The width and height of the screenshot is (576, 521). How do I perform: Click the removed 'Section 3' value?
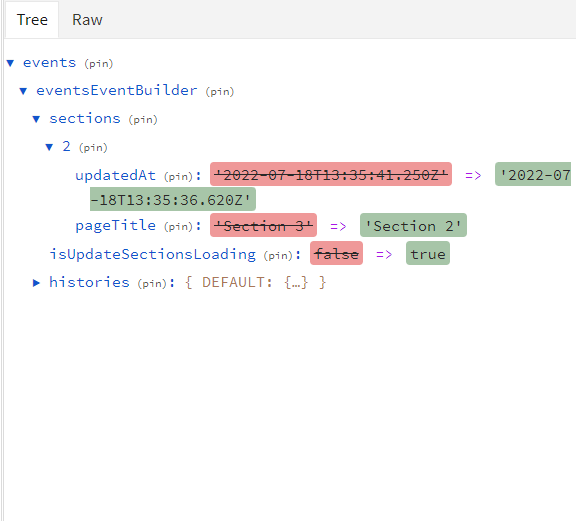coord(263,225)
